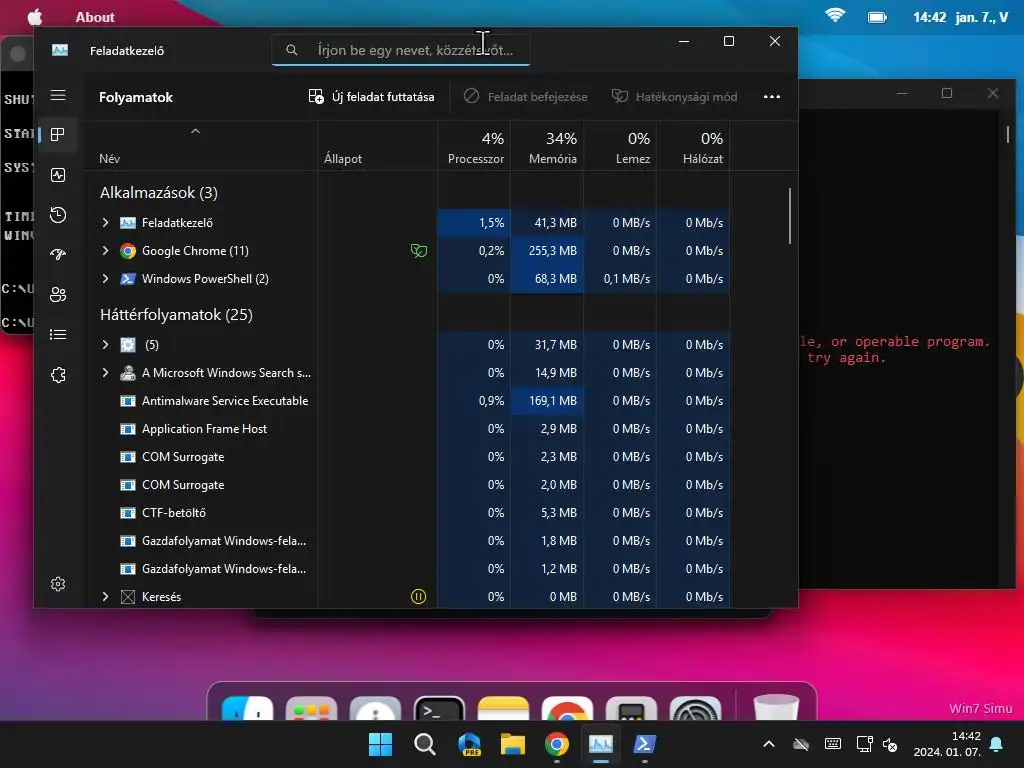This screenshot has height=768, width=1024.
Task: Open the Details list sidebar icon
Action: tap(58, 334)
